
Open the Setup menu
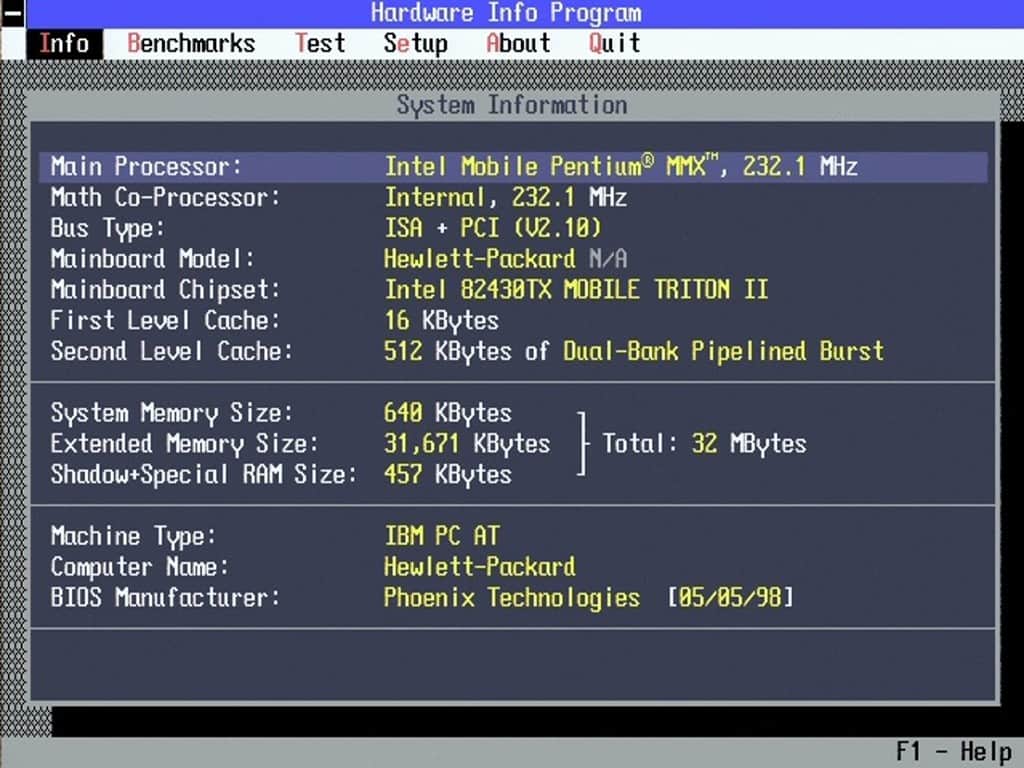point(415,44)
